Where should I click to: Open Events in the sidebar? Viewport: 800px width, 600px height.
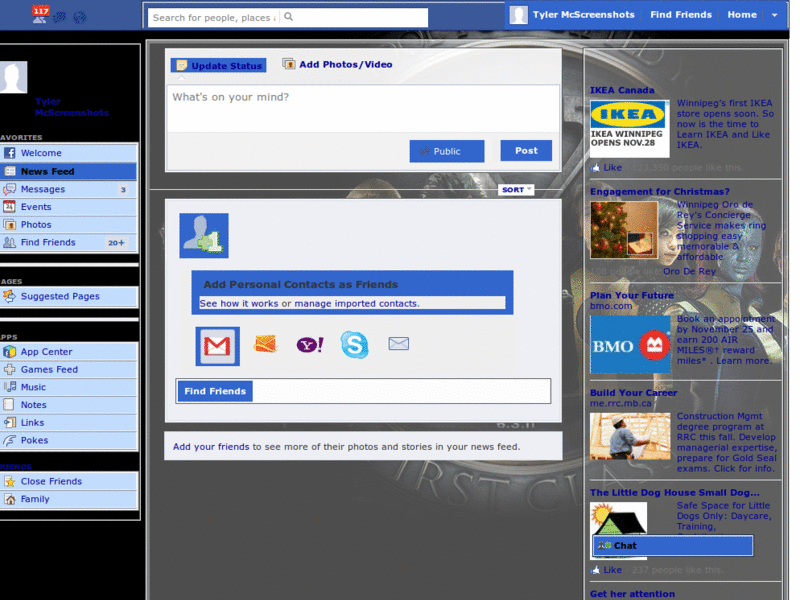pos(69,207)
